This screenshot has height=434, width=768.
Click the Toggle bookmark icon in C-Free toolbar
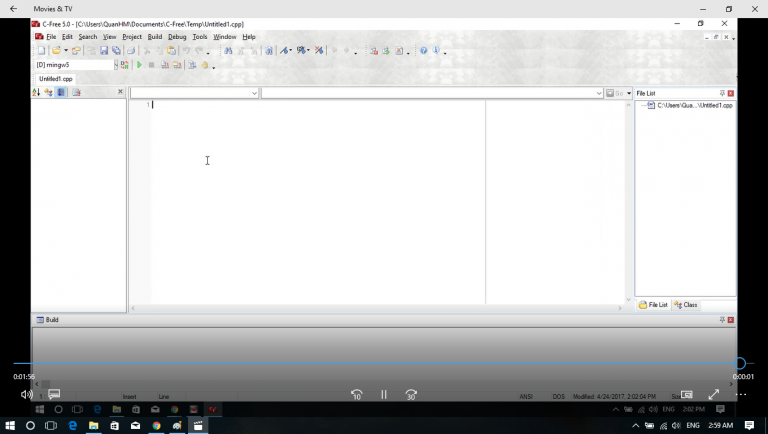(x=284, y=50)
